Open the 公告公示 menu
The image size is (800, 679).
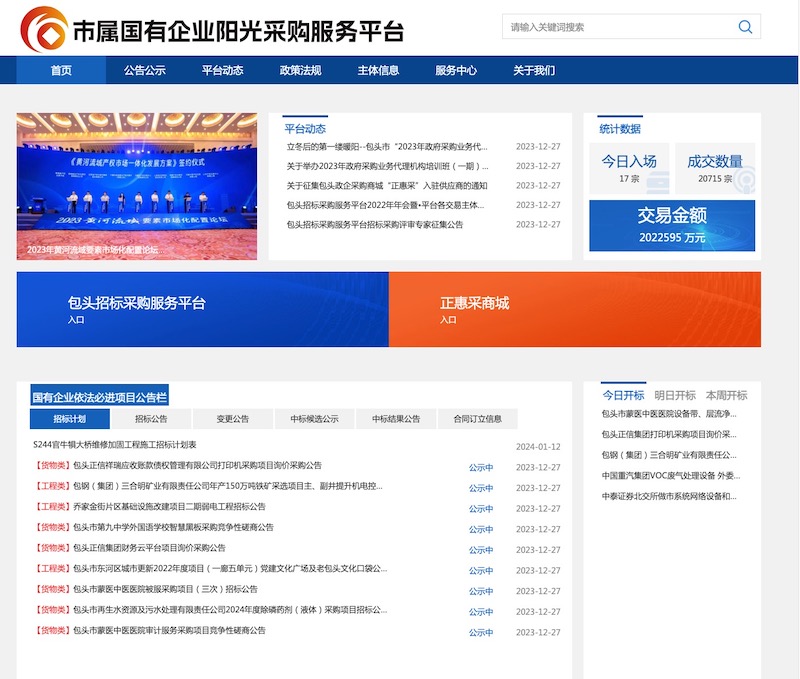tap(145, 70)
